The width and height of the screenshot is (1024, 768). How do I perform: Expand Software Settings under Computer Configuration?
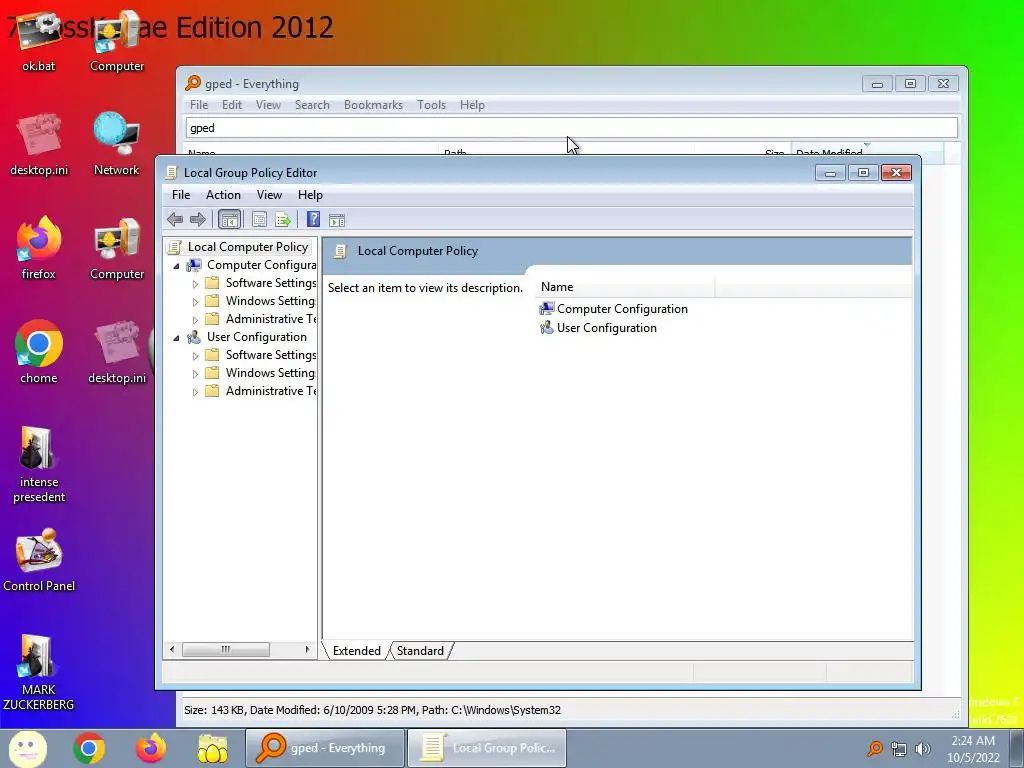(x=195, y=284)
